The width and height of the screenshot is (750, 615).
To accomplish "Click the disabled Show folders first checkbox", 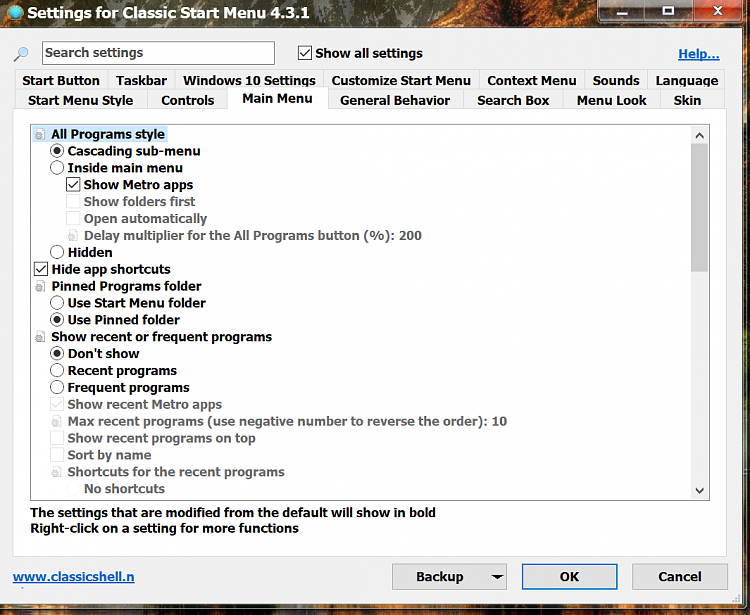I will pyautogui.click(x=73, y=202).
